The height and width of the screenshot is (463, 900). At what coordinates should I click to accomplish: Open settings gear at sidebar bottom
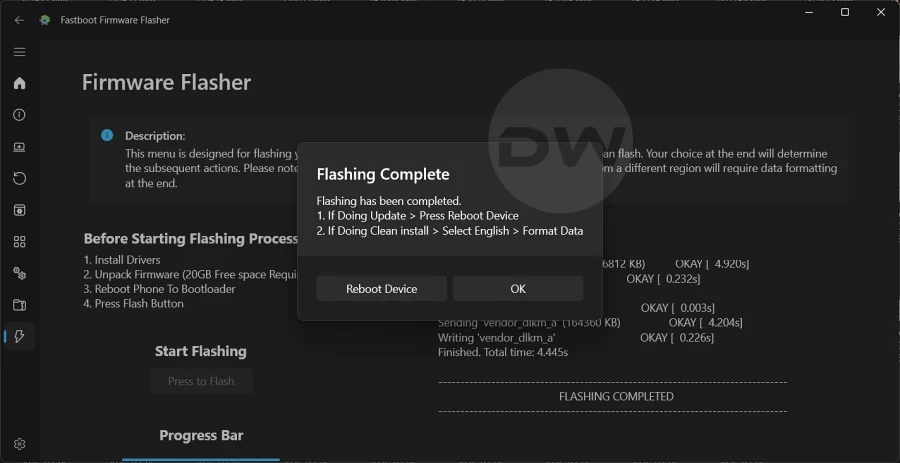(20, 444)
